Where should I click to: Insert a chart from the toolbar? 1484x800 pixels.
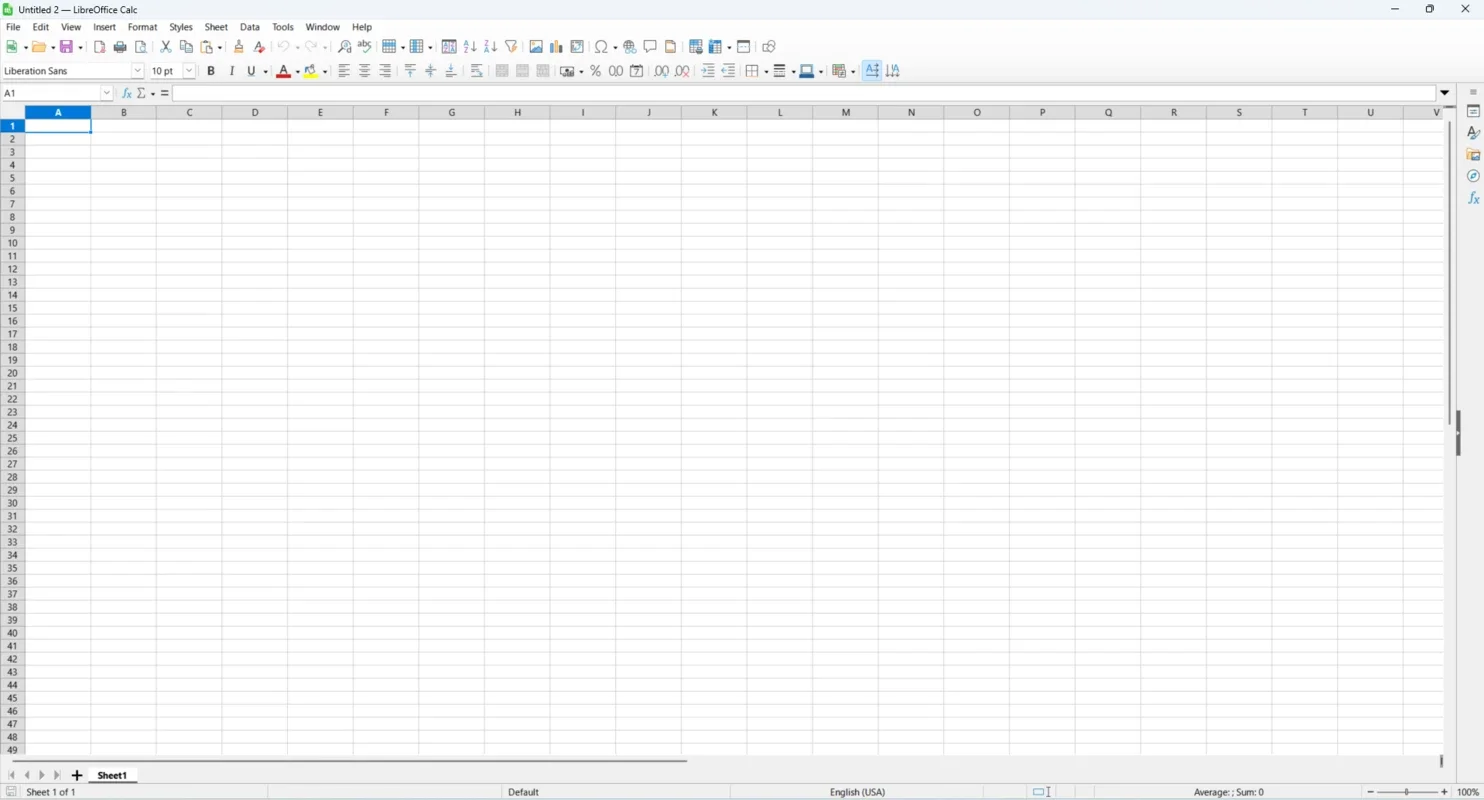[556, 46]
